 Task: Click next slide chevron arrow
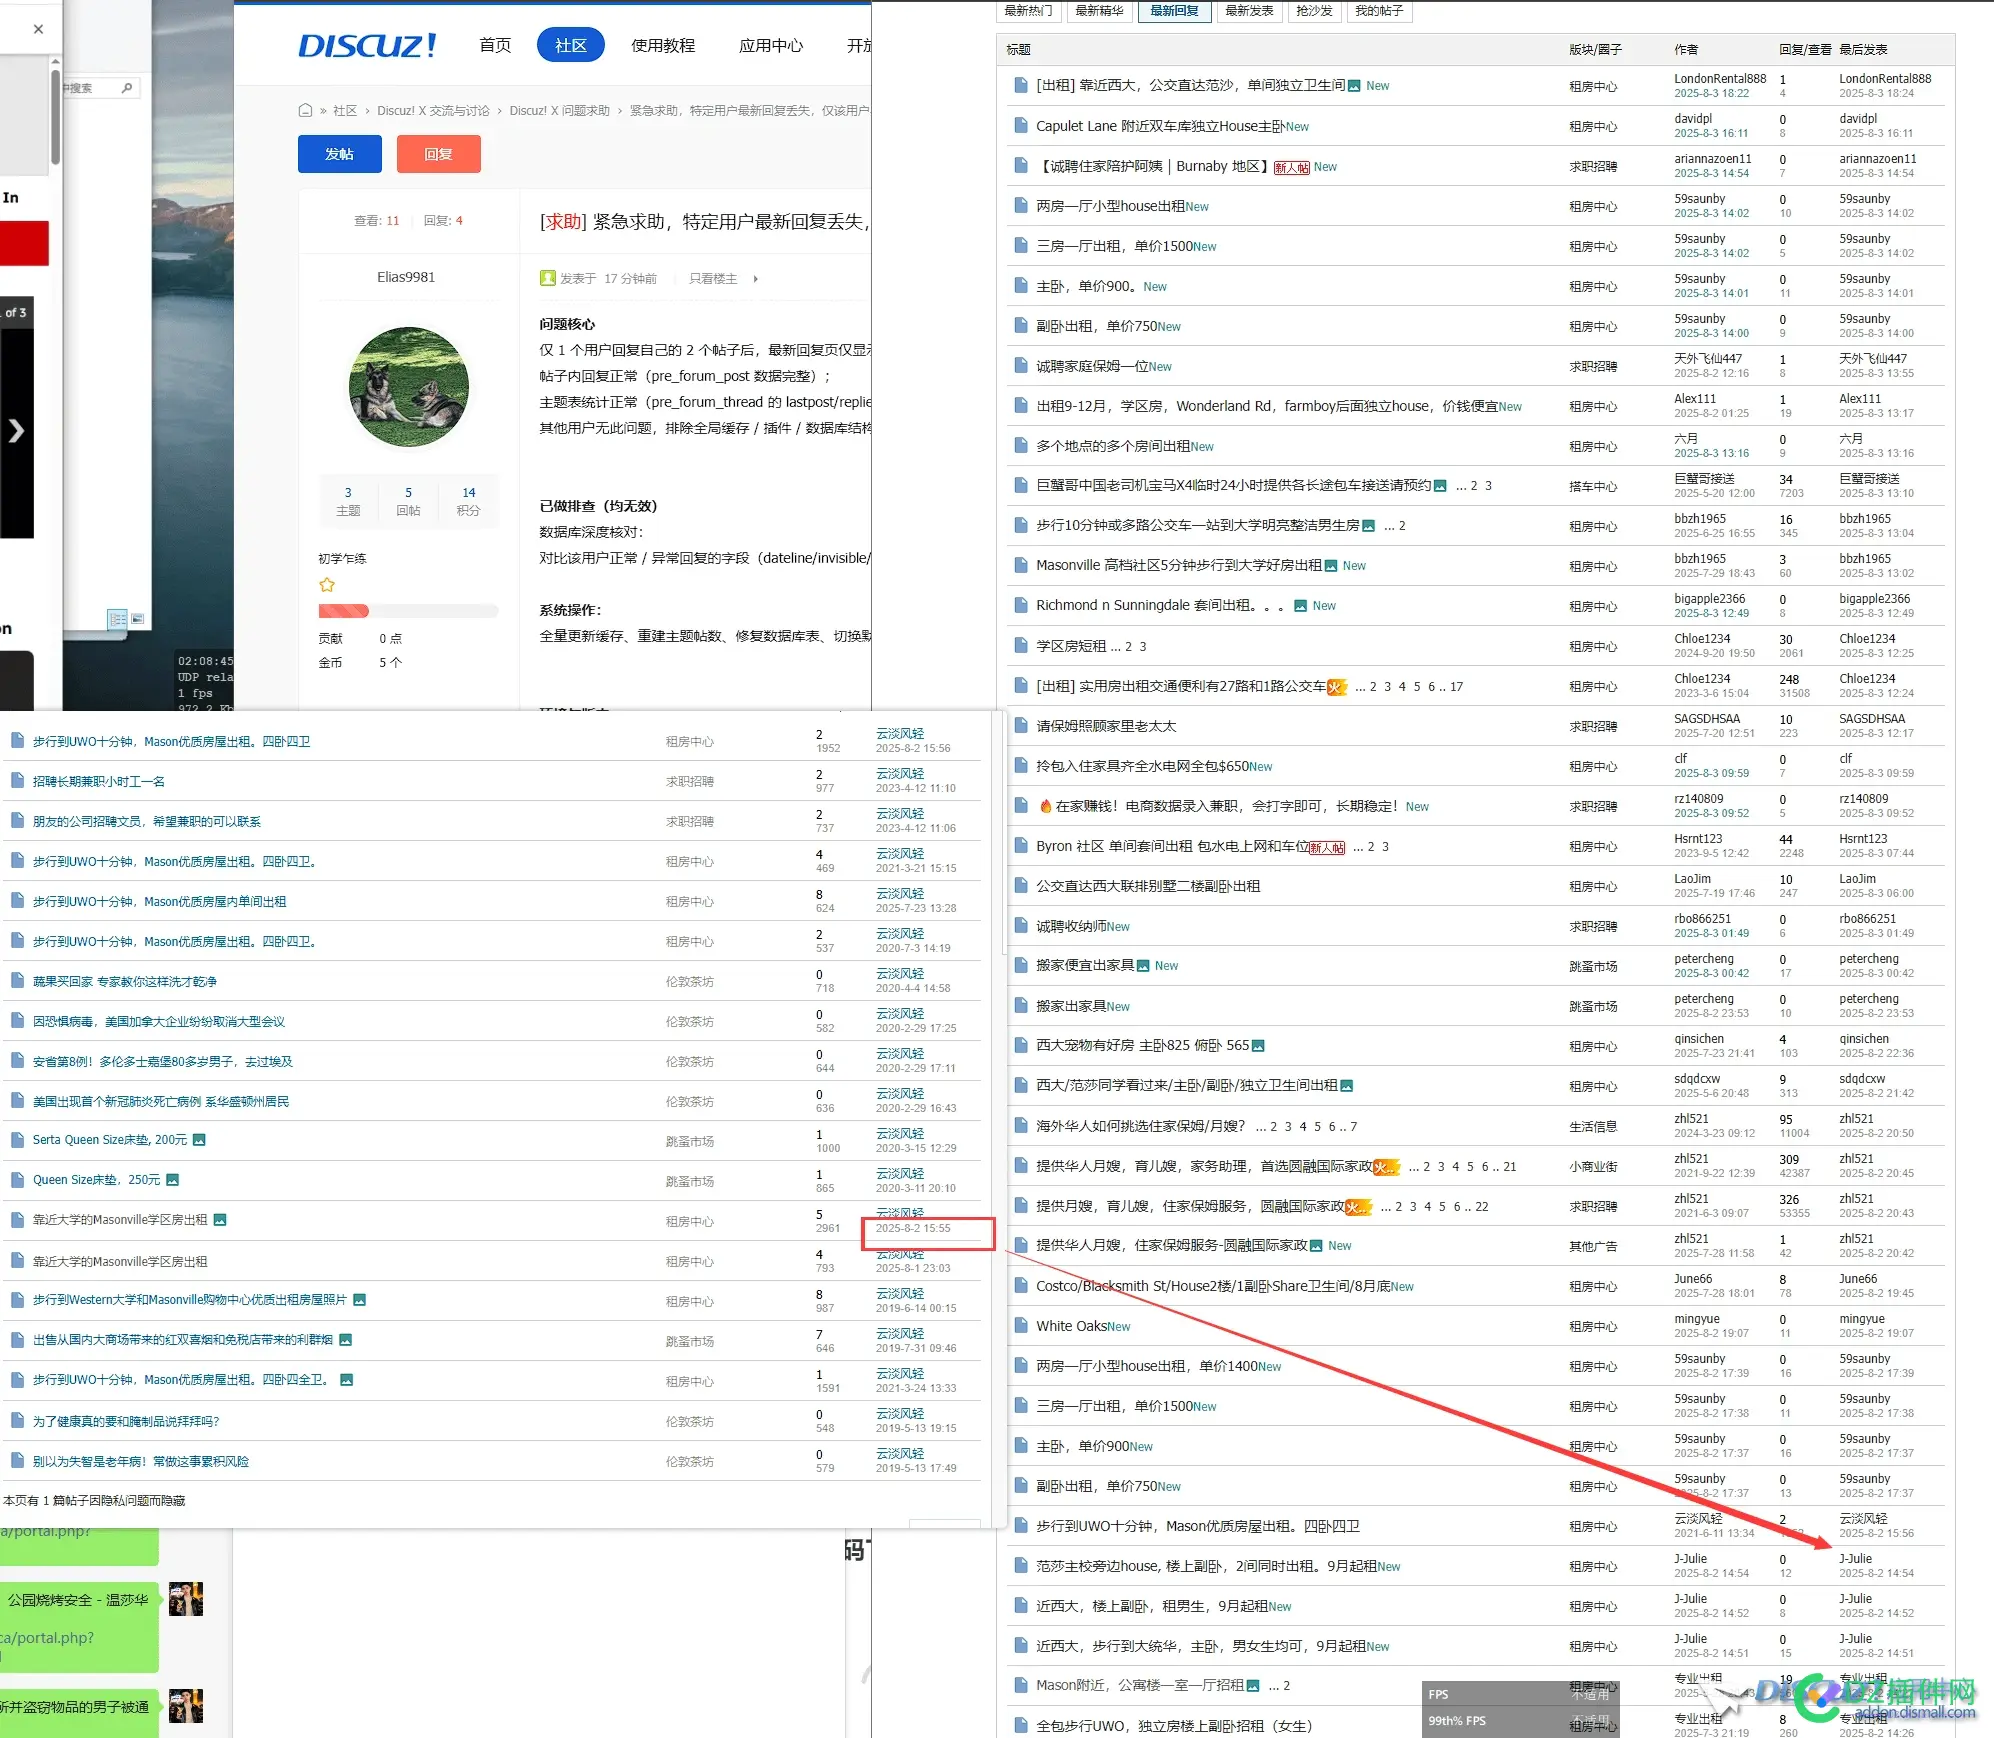(16, 431)
